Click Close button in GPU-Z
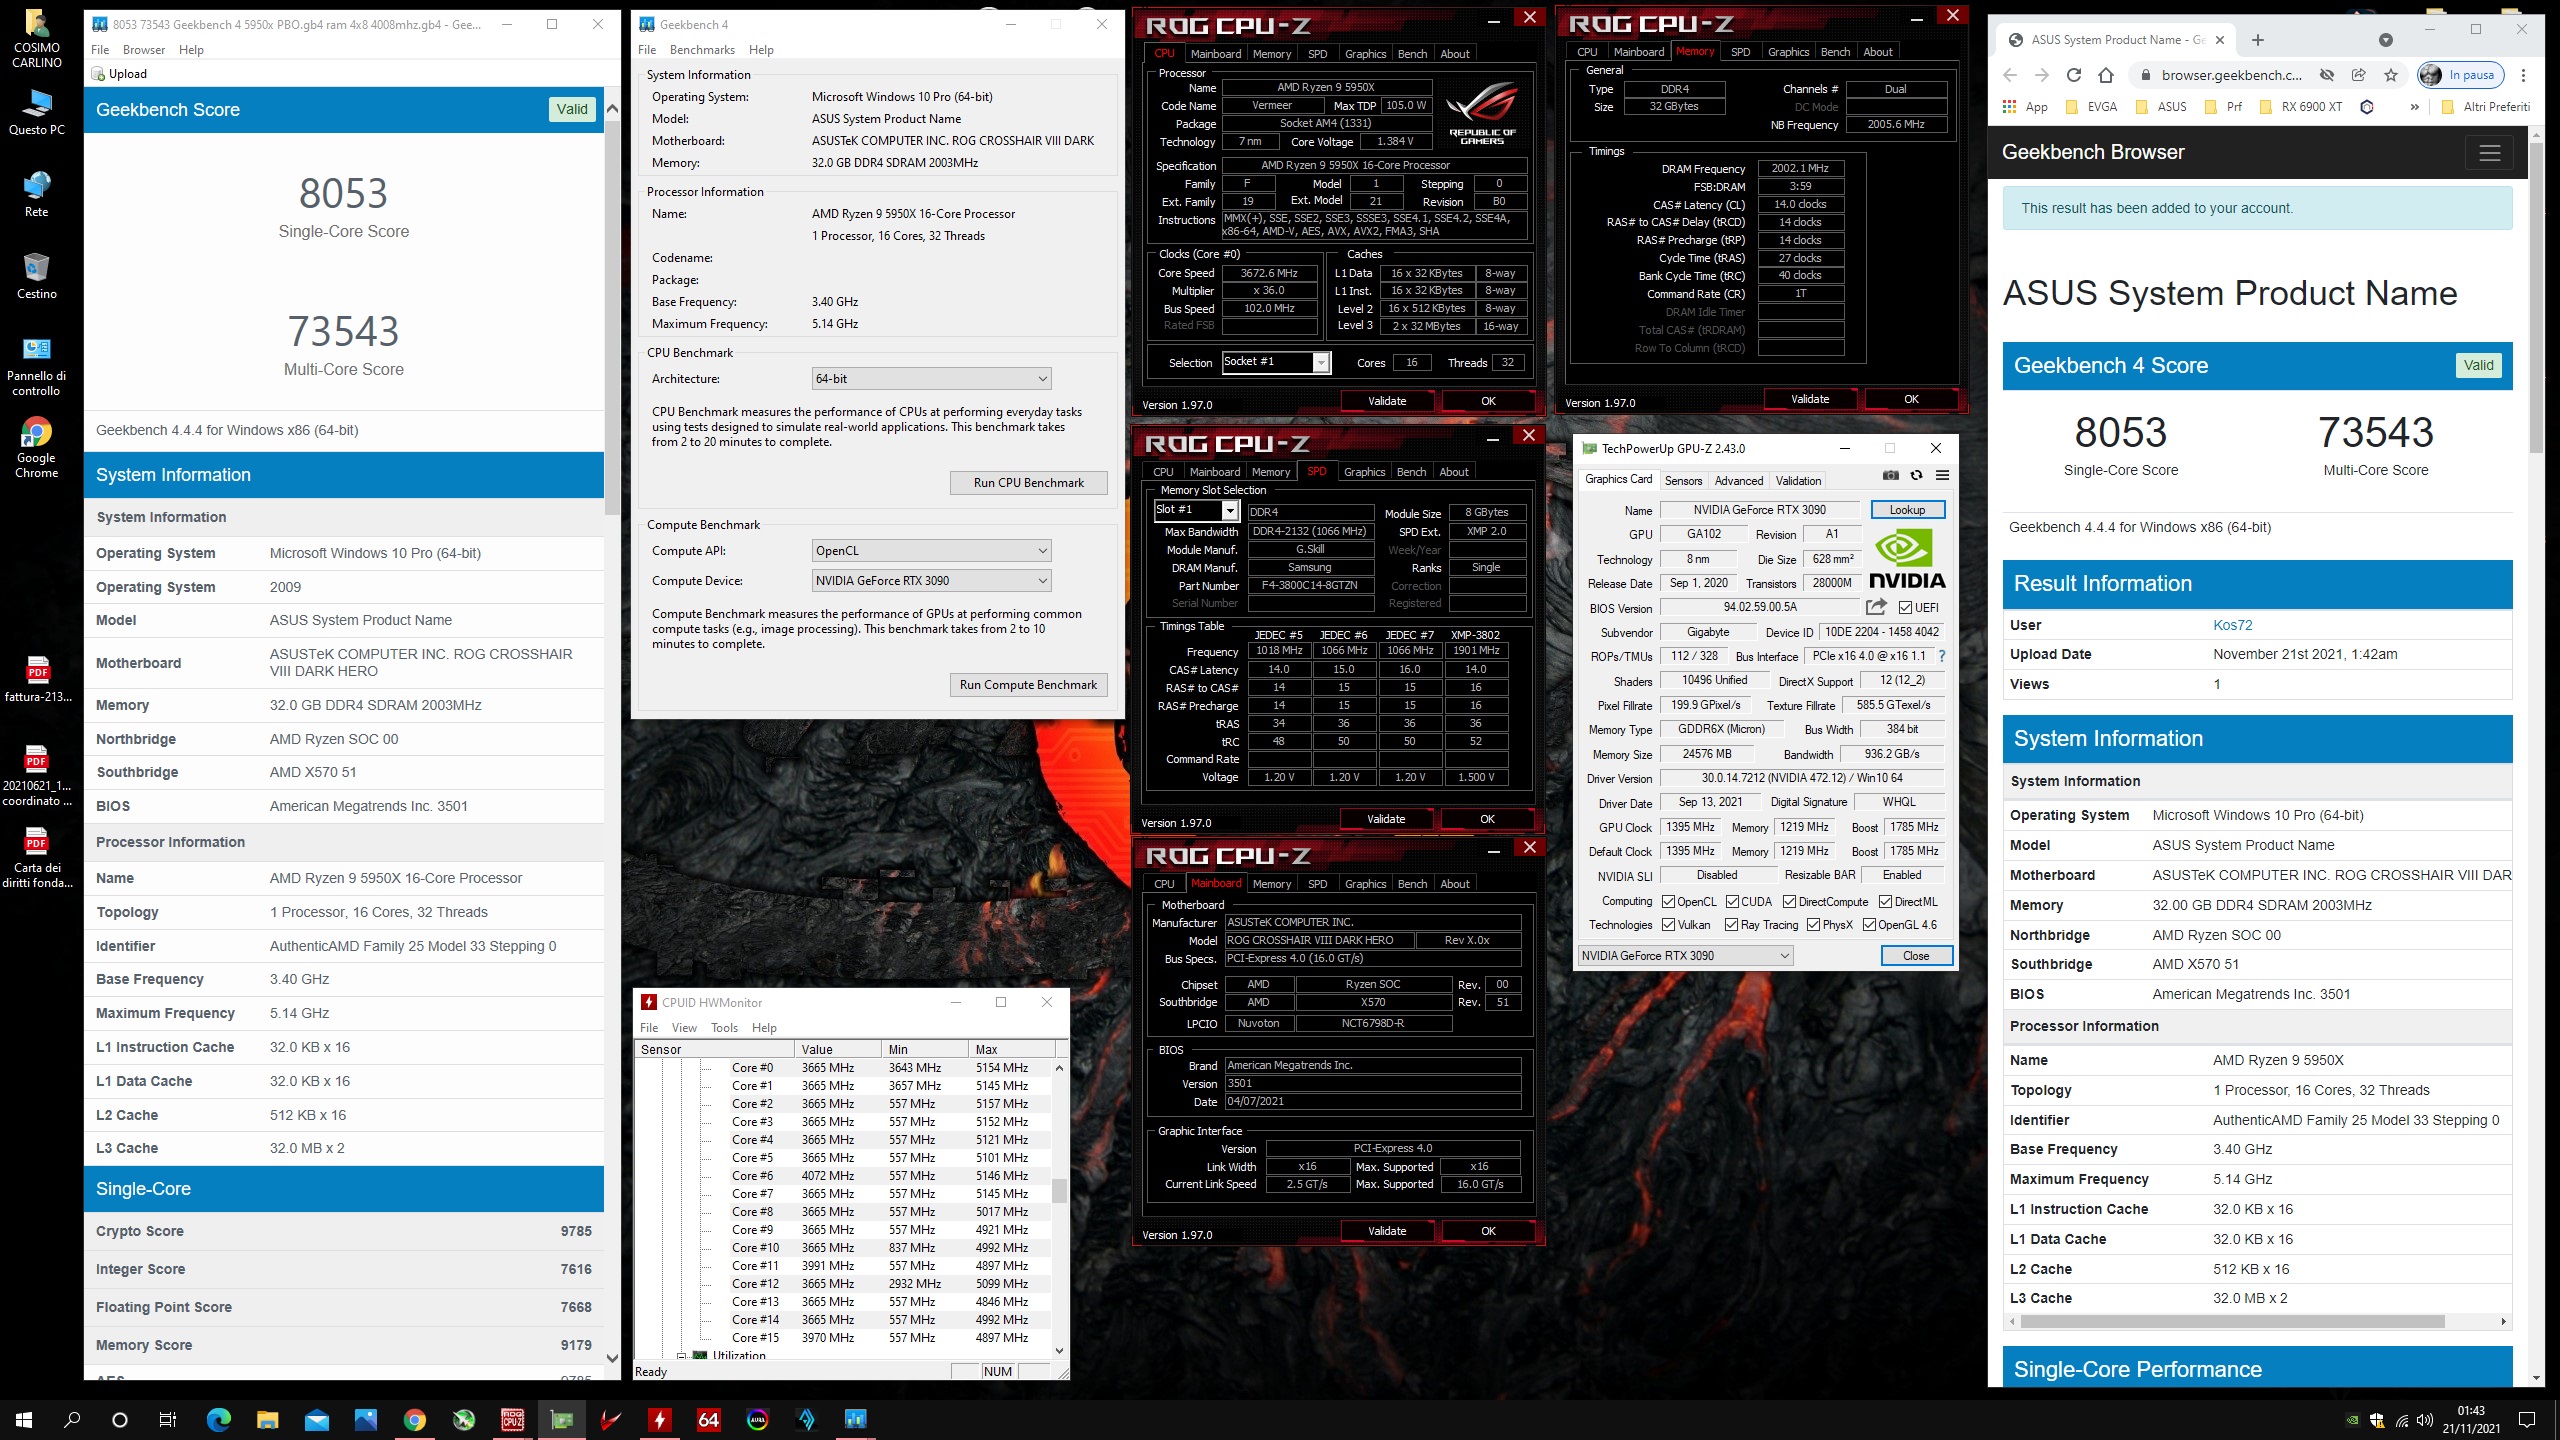Screen dimensions: 2560x1440 point(1916,956)
